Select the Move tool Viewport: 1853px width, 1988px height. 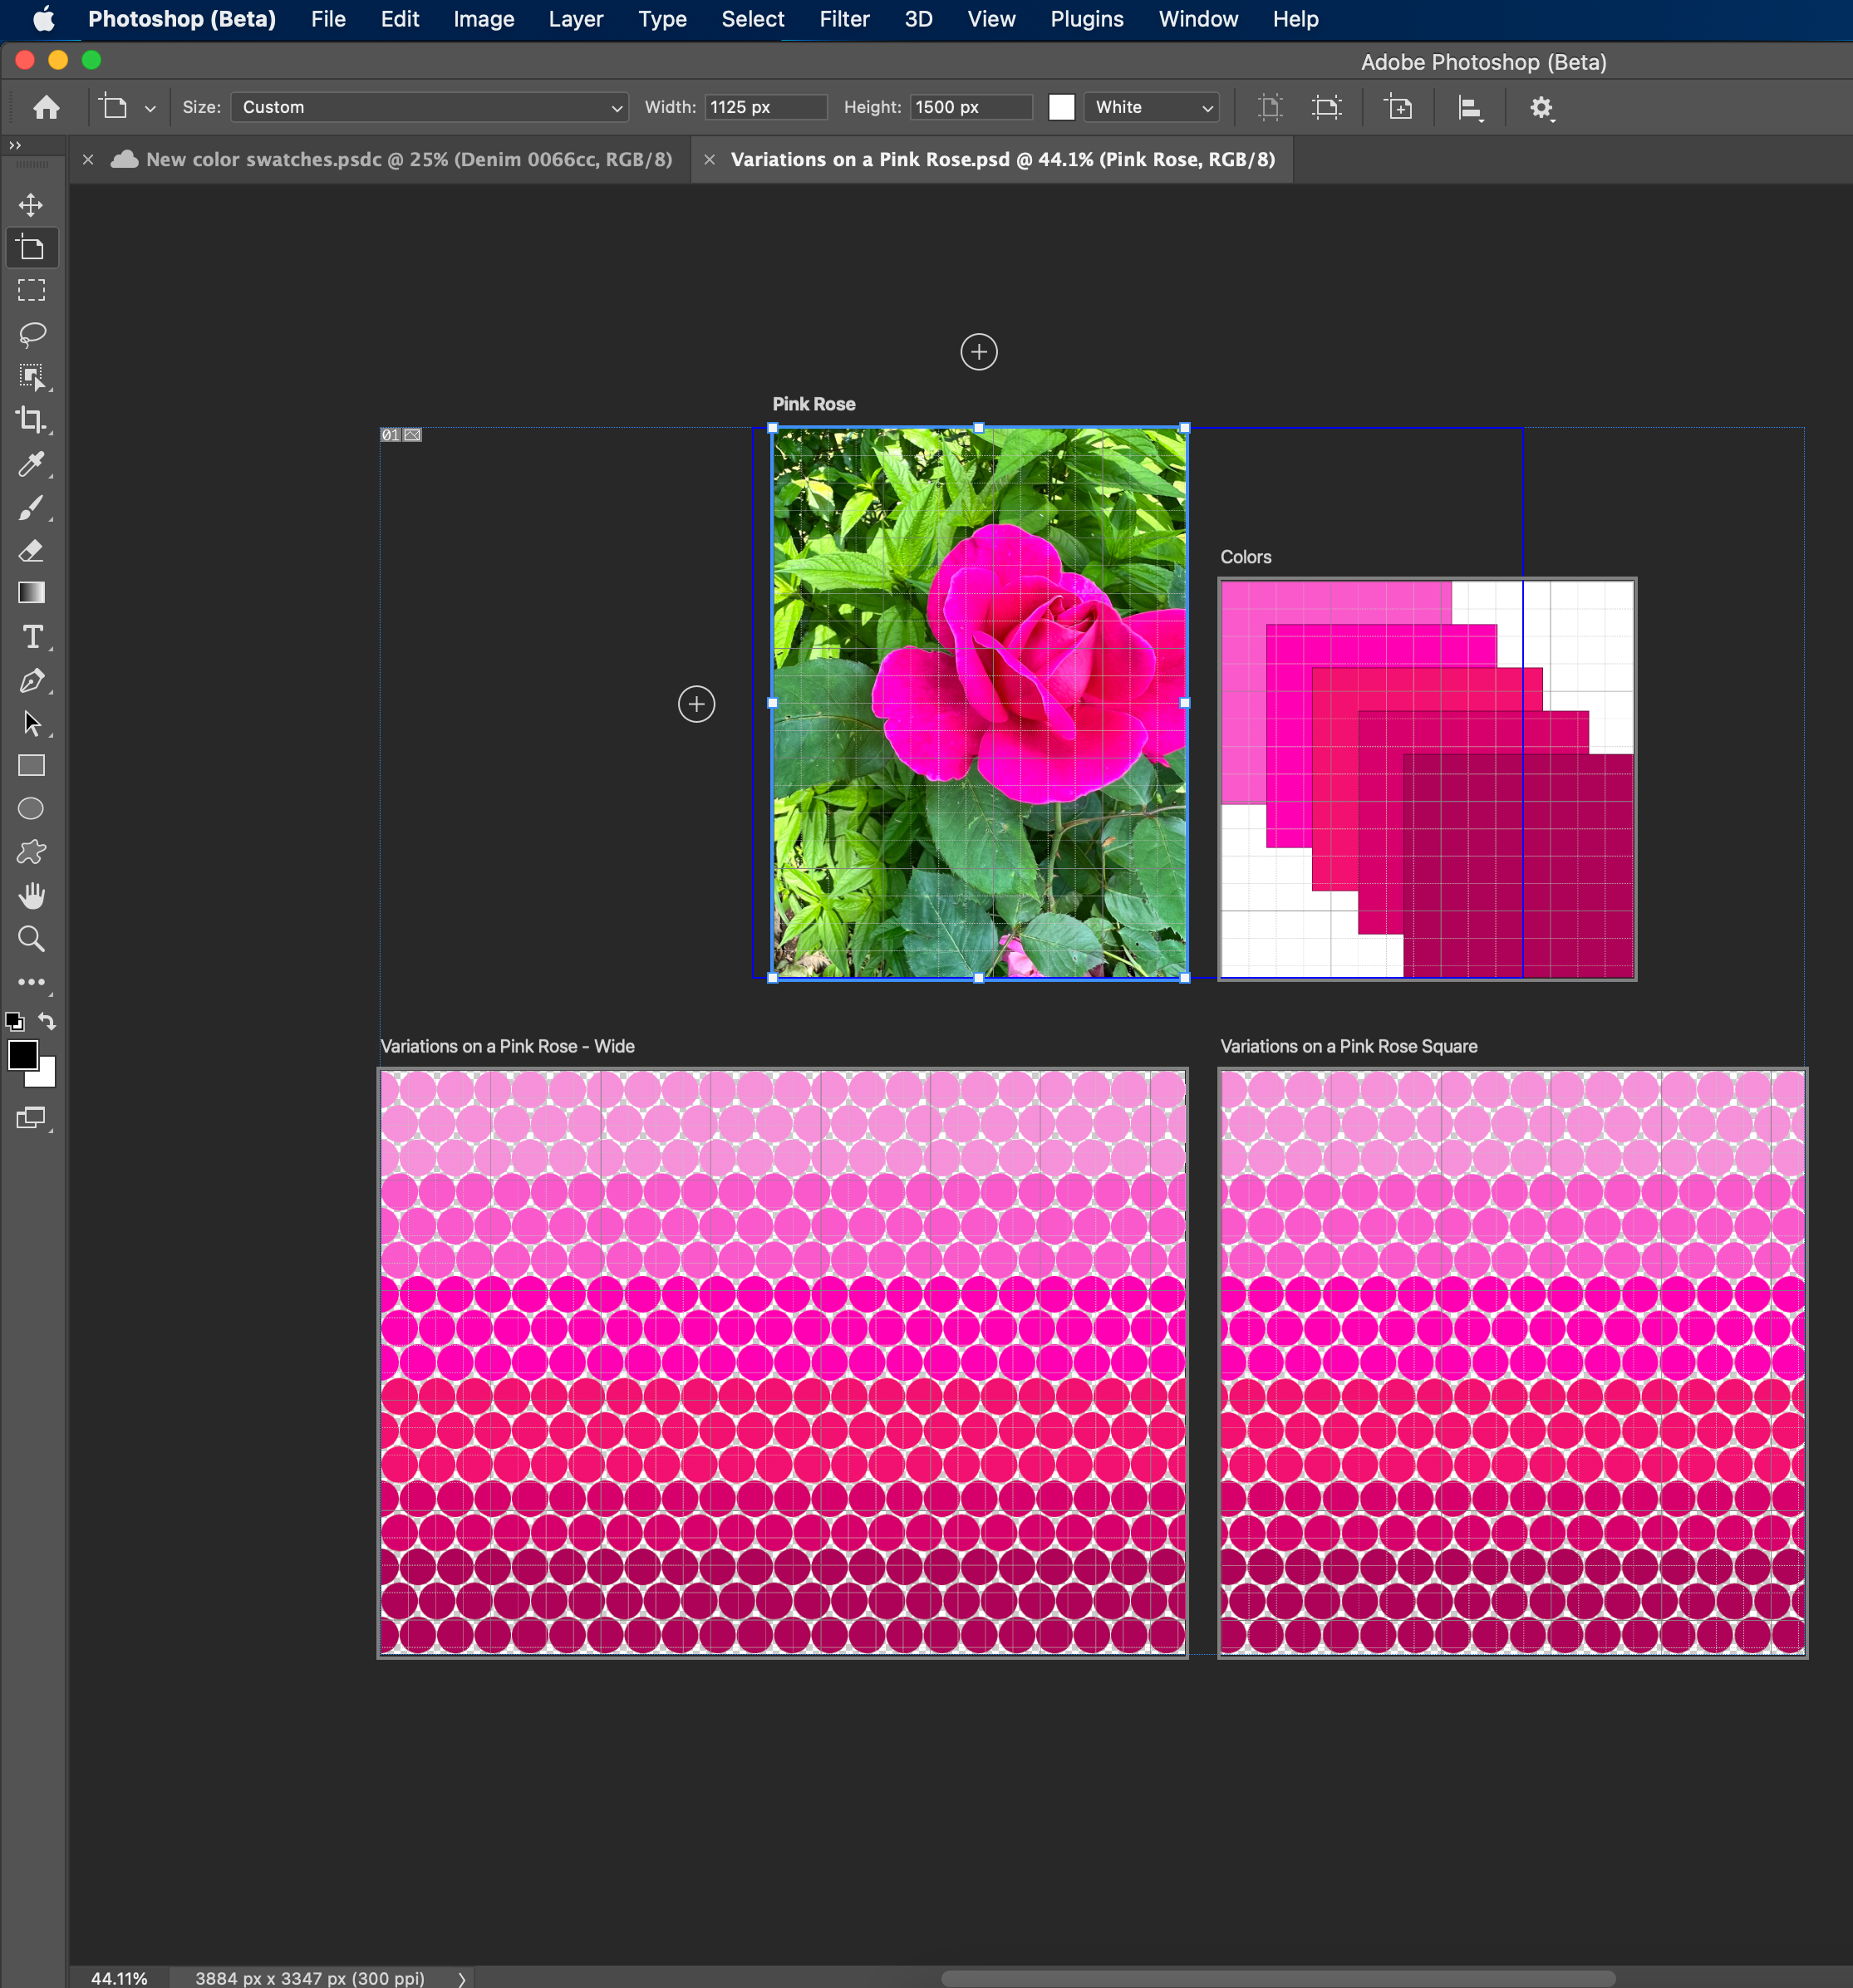[x=31, y=205]
